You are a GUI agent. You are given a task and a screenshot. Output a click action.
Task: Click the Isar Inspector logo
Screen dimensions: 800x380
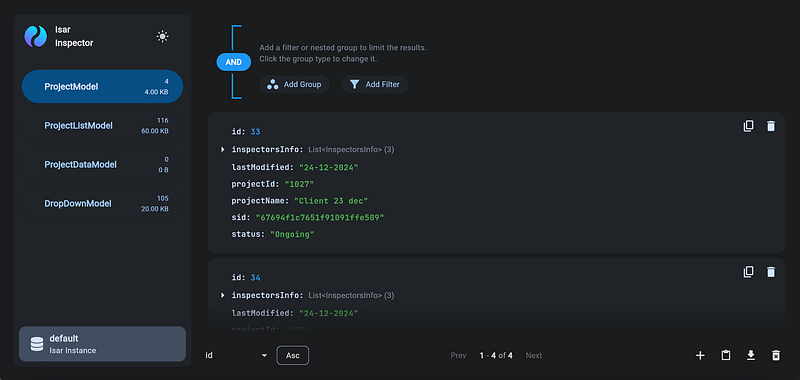36,36
